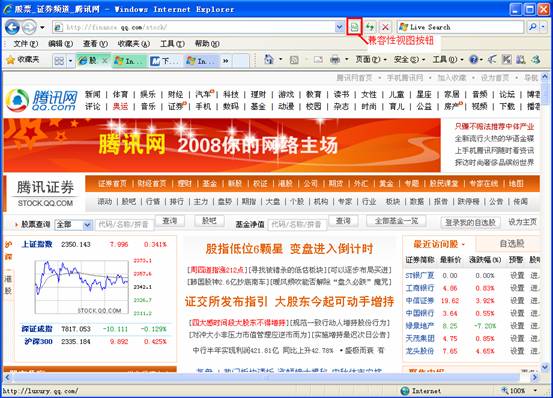Click the Read Mail envelope icon
The width and height of the screenshot is (553, 398).
pyautogui.click(x=318, y=60)
